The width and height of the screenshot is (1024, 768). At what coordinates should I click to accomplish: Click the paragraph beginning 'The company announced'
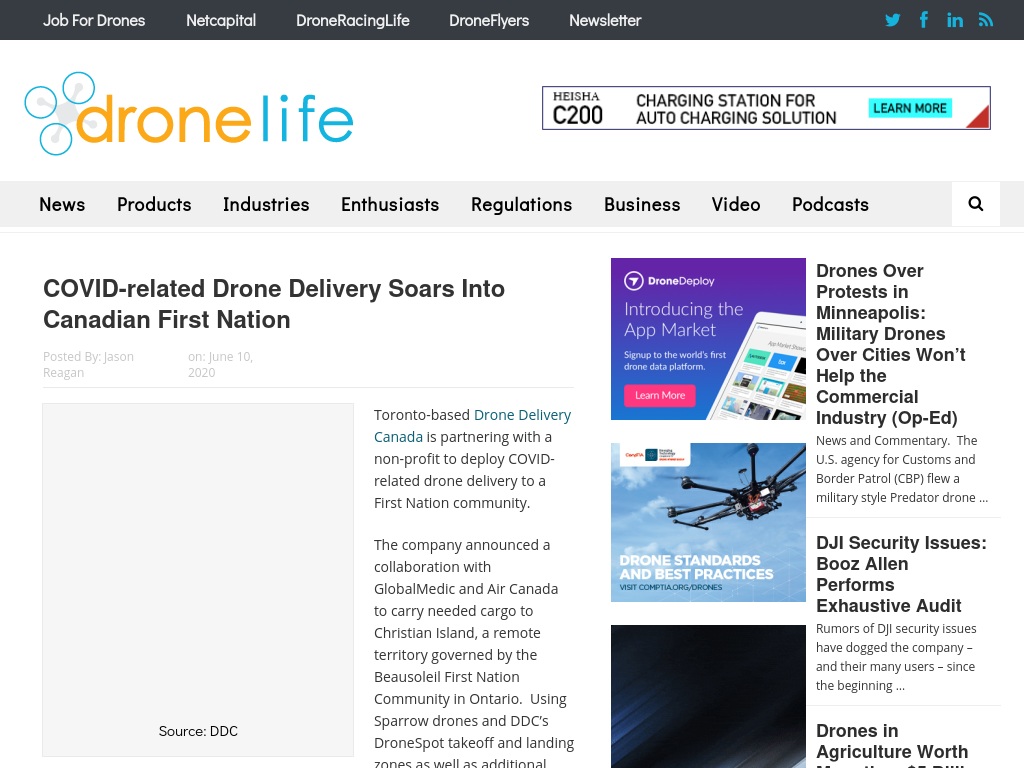474,653
